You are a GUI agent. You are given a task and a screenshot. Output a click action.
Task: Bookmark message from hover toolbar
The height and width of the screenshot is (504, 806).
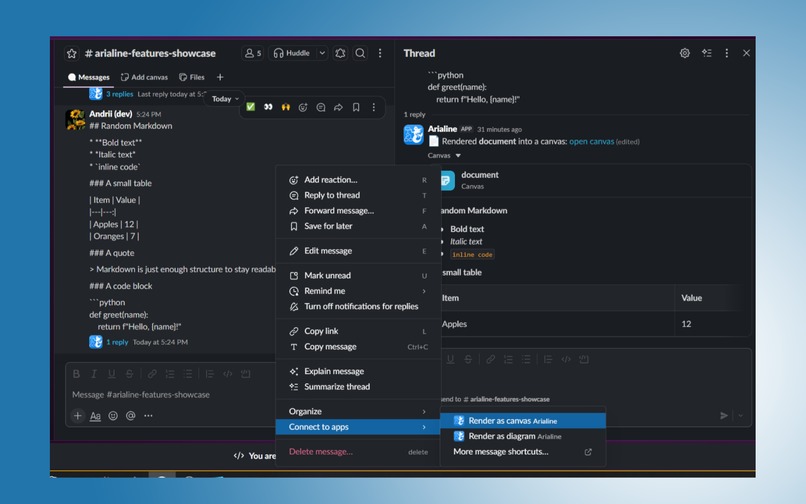click(x=356, y=107)
